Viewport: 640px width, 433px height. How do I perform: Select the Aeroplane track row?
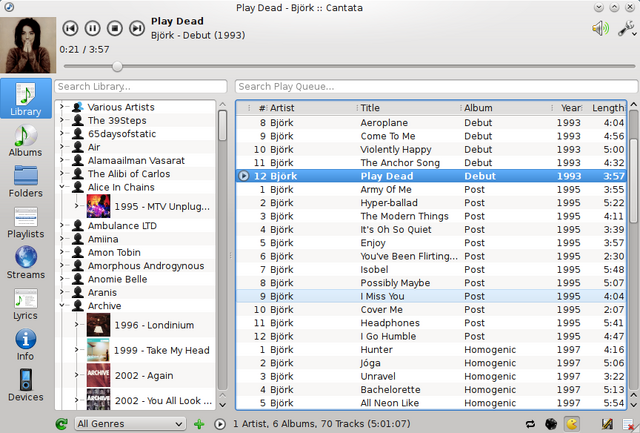click(431, 123)
